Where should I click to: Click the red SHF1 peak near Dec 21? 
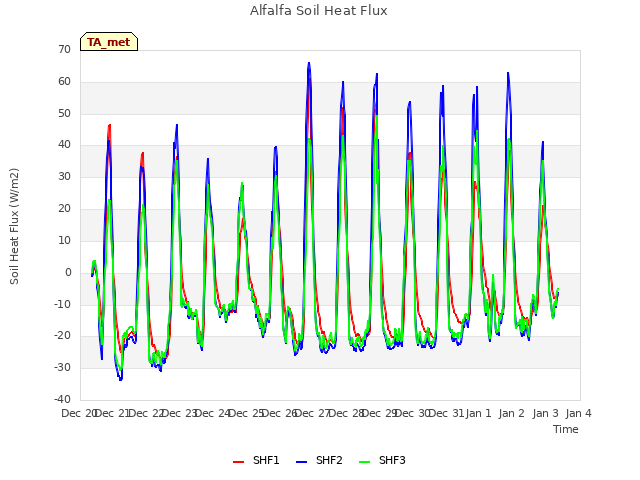tap(109, 125)
